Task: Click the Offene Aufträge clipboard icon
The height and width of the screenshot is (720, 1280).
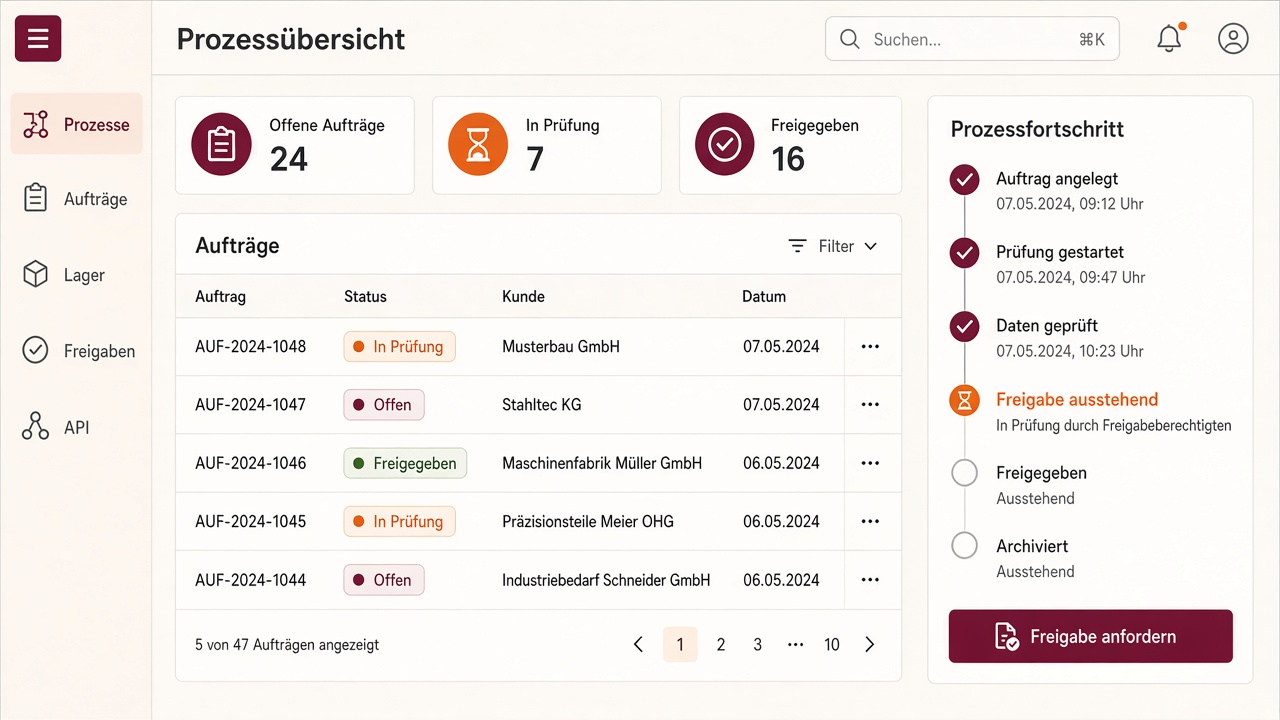Action: coord(221,144)
